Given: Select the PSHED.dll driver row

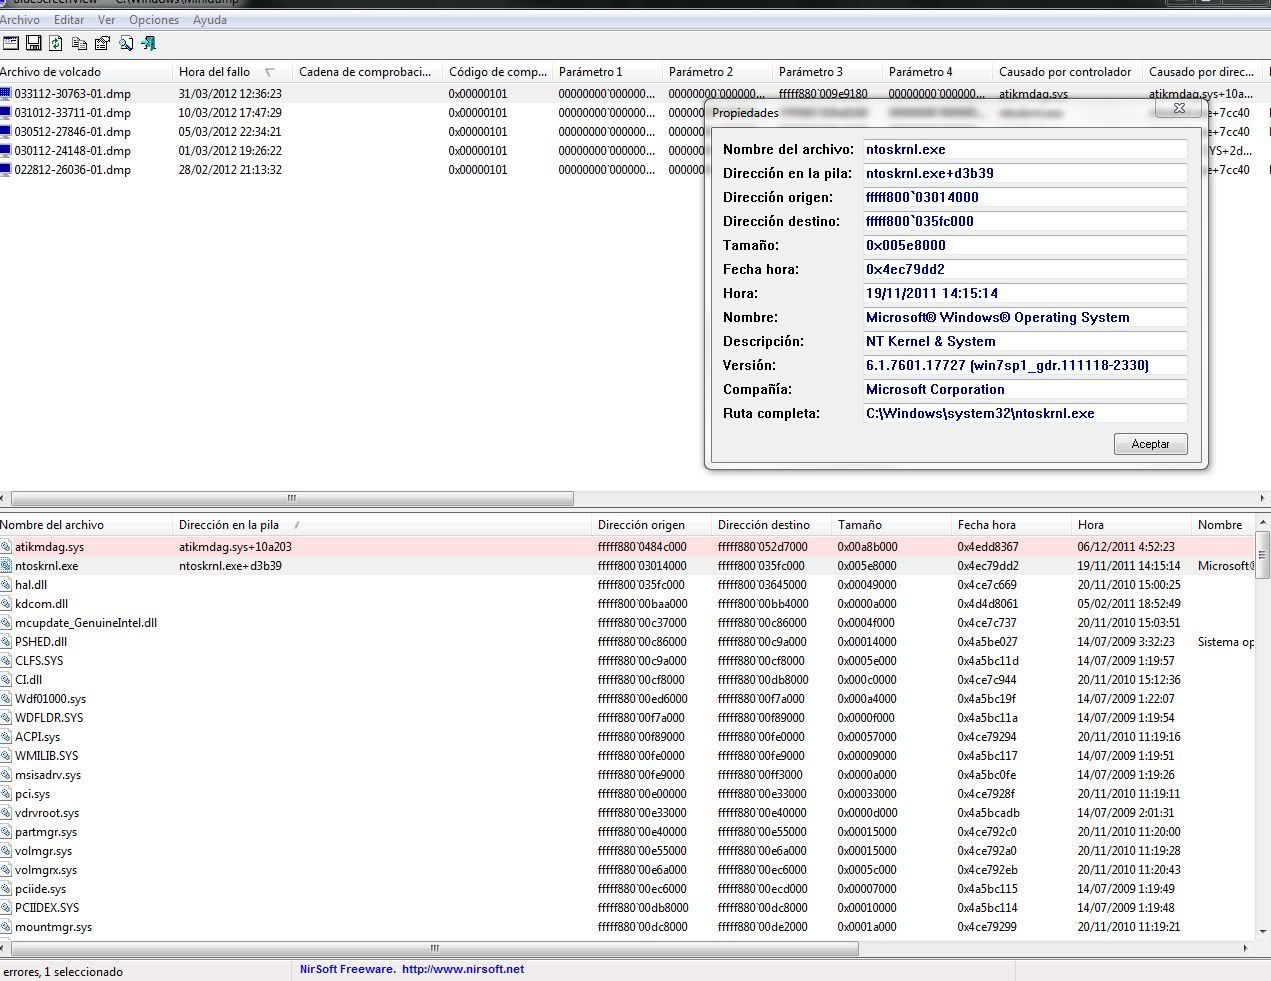Looking at the screenshot, I should [x=627, y=642].
